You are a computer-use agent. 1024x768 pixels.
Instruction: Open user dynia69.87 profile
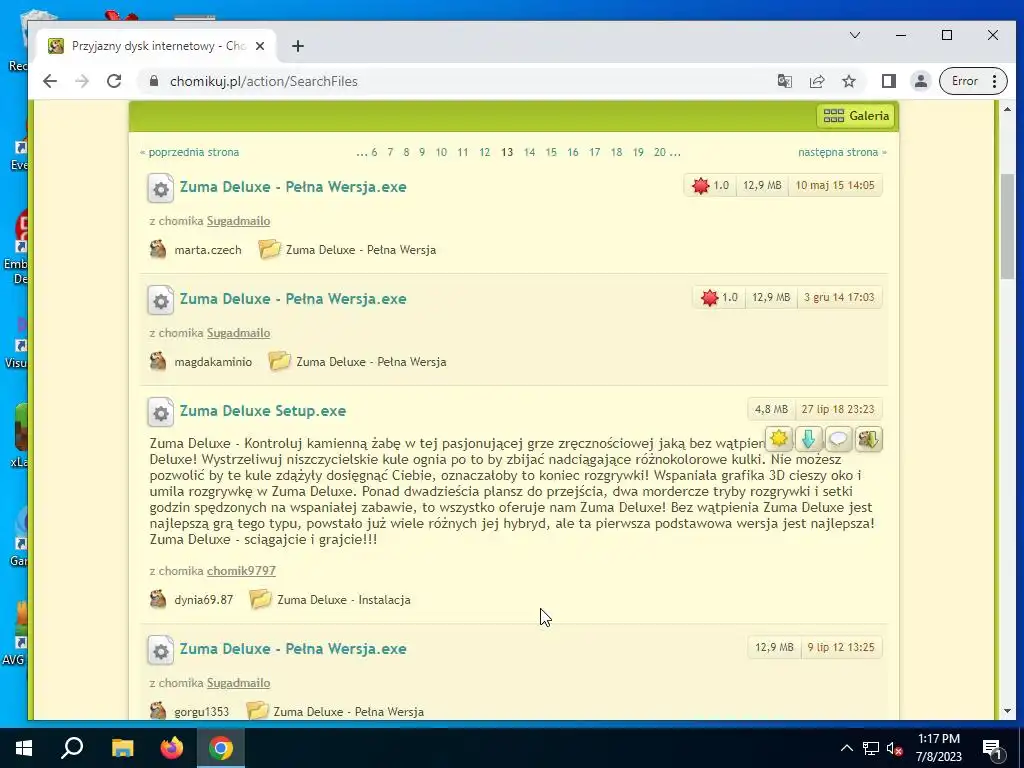coord(204,600)
